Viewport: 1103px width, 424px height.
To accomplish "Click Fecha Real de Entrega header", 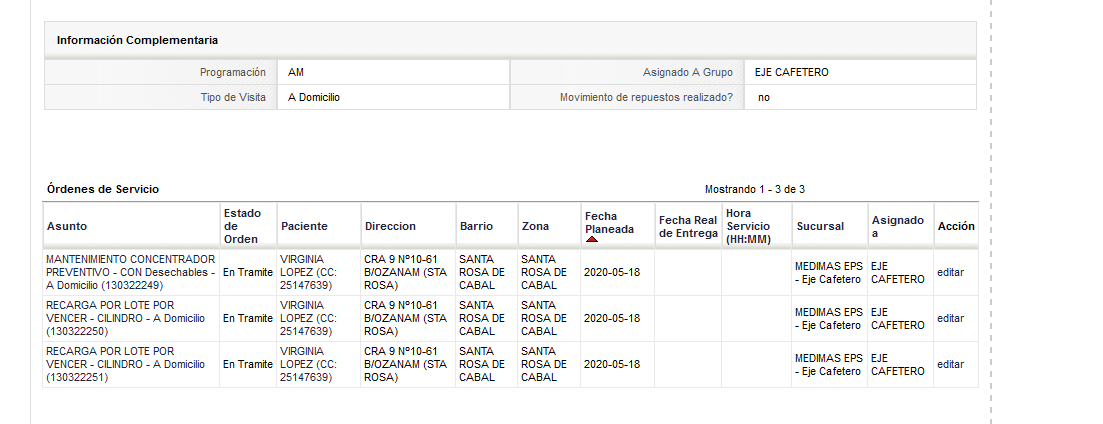I will tap(688, 226).
